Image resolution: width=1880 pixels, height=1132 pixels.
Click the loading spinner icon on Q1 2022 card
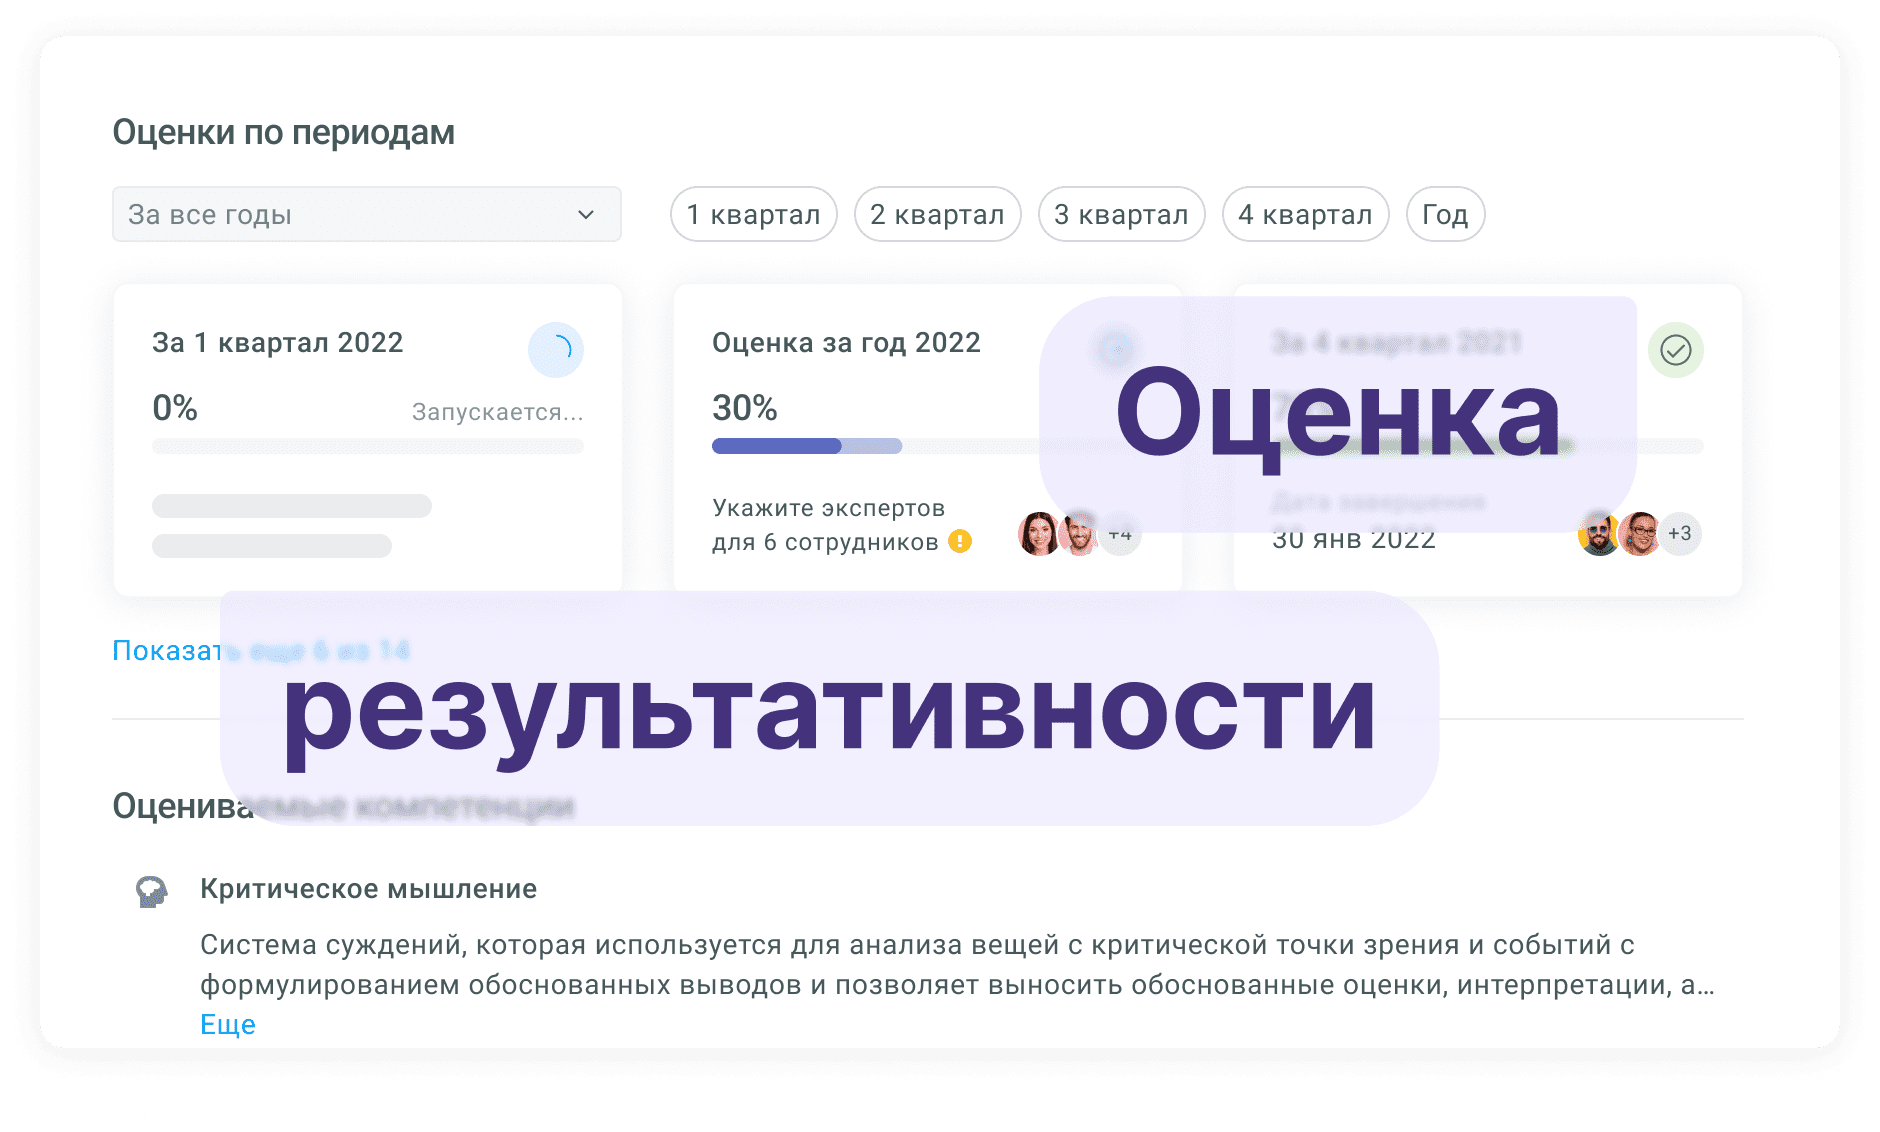[556, 349]
